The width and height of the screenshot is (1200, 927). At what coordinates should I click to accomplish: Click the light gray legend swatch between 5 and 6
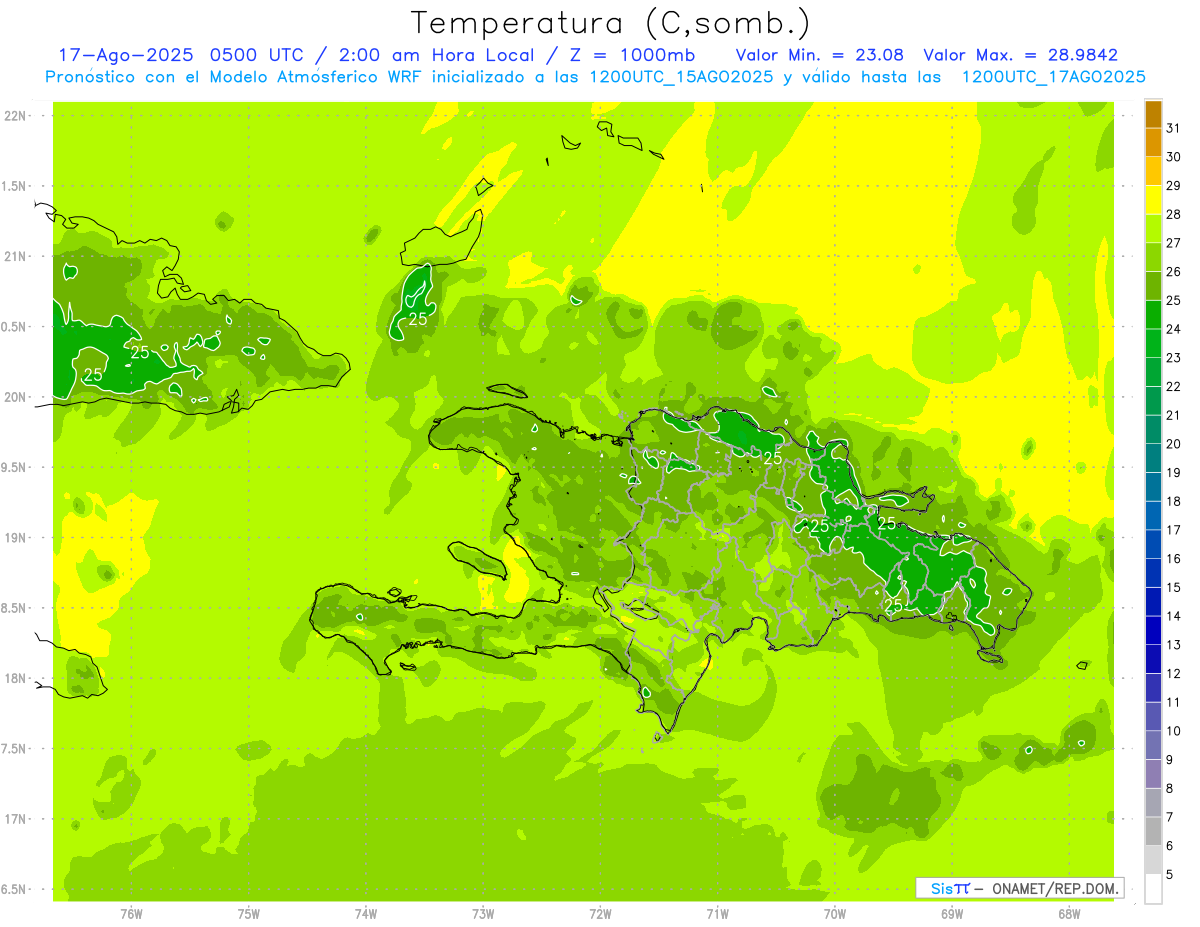click(1153, 859)
